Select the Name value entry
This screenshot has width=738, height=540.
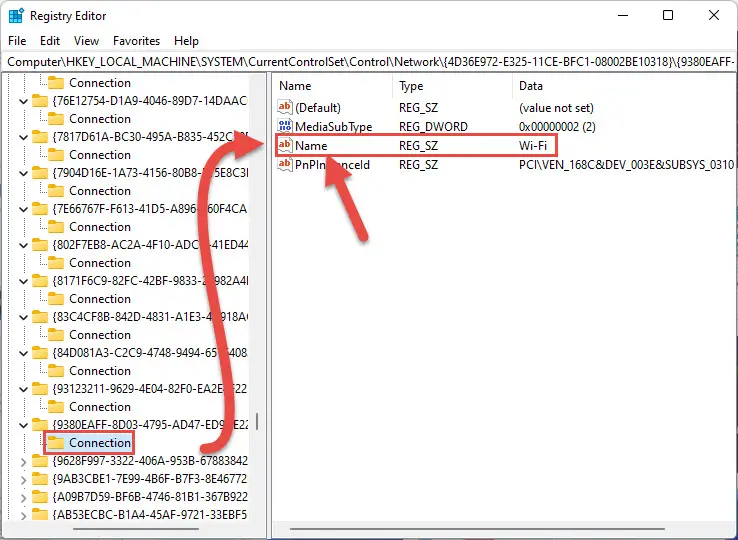point(311,145)
